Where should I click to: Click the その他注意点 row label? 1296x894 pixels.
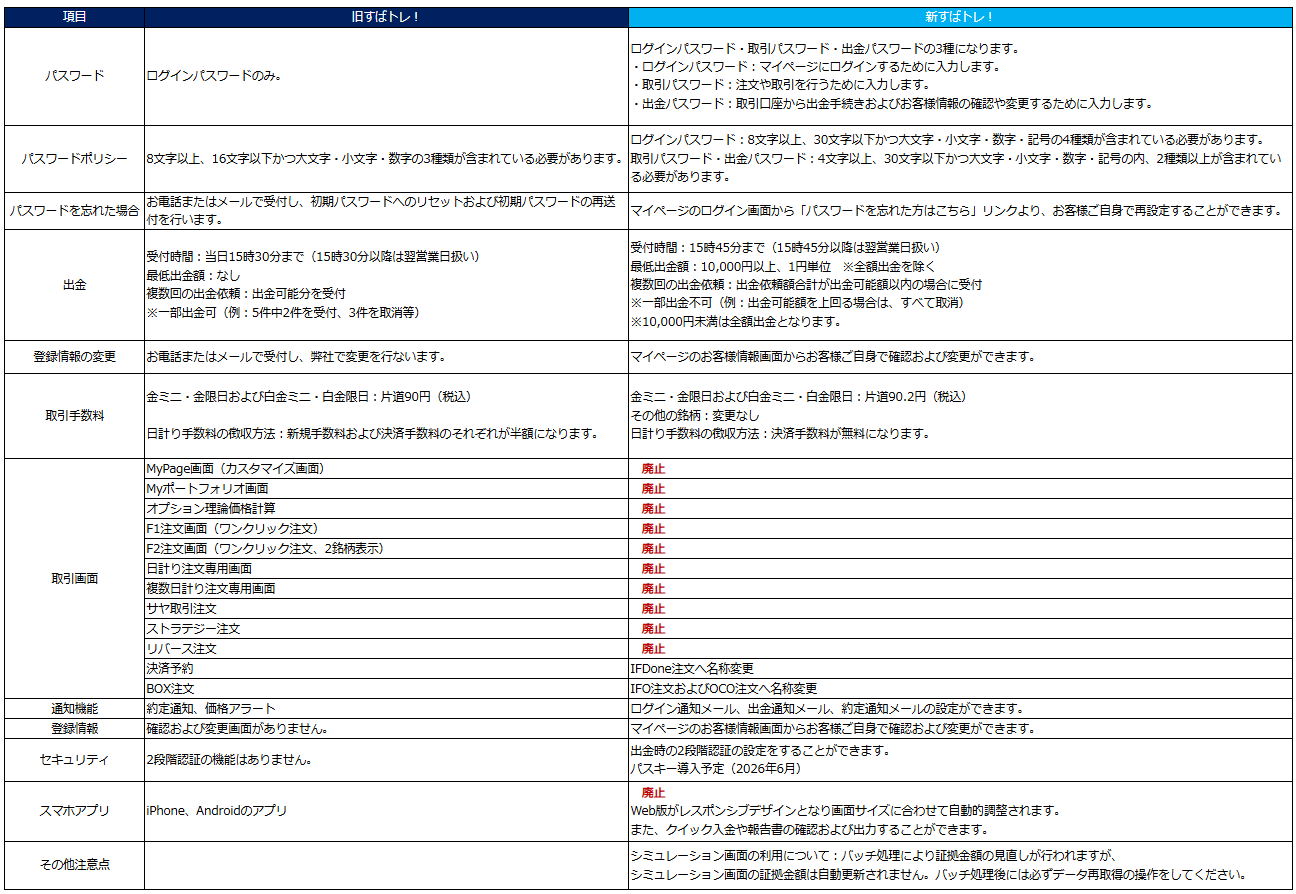click(74, 865)
